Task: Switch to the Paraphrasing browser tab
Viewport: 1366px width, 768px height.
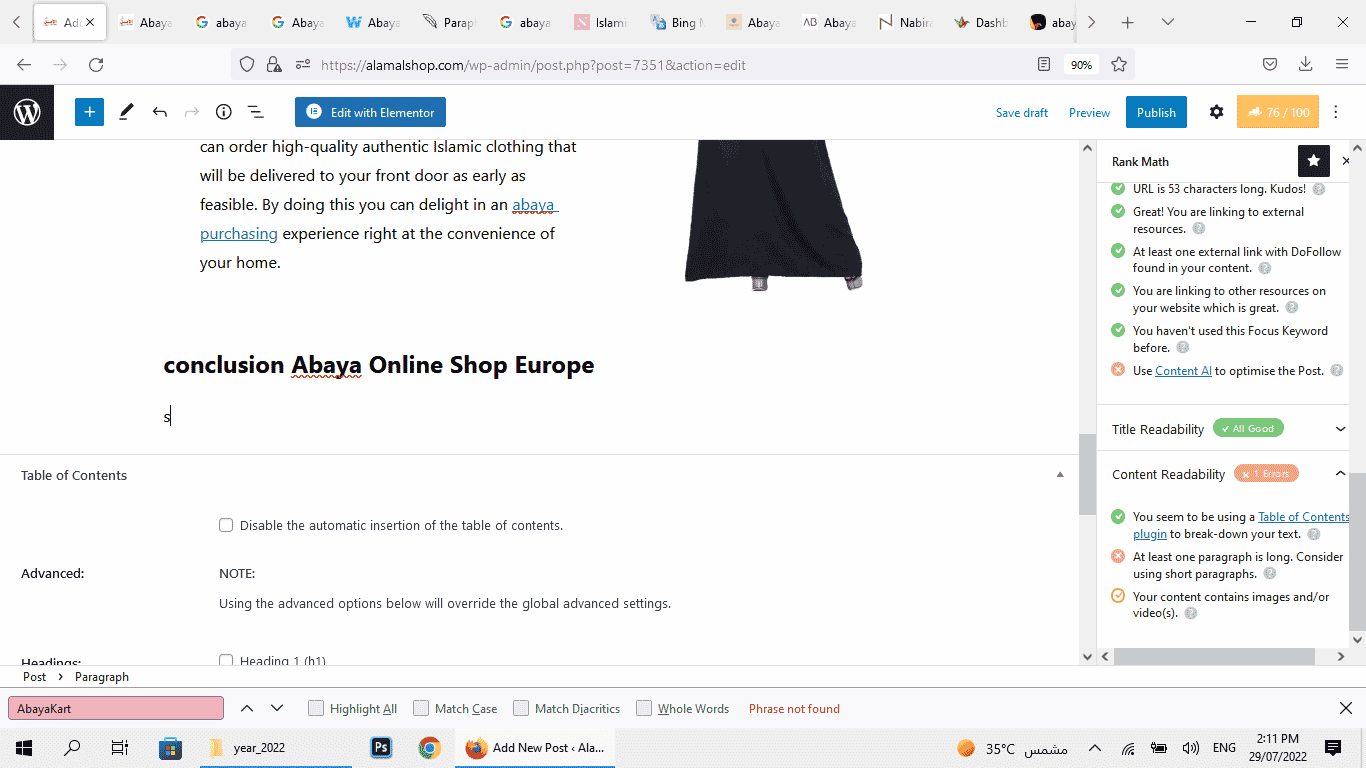Action: [x=449, y=22]
